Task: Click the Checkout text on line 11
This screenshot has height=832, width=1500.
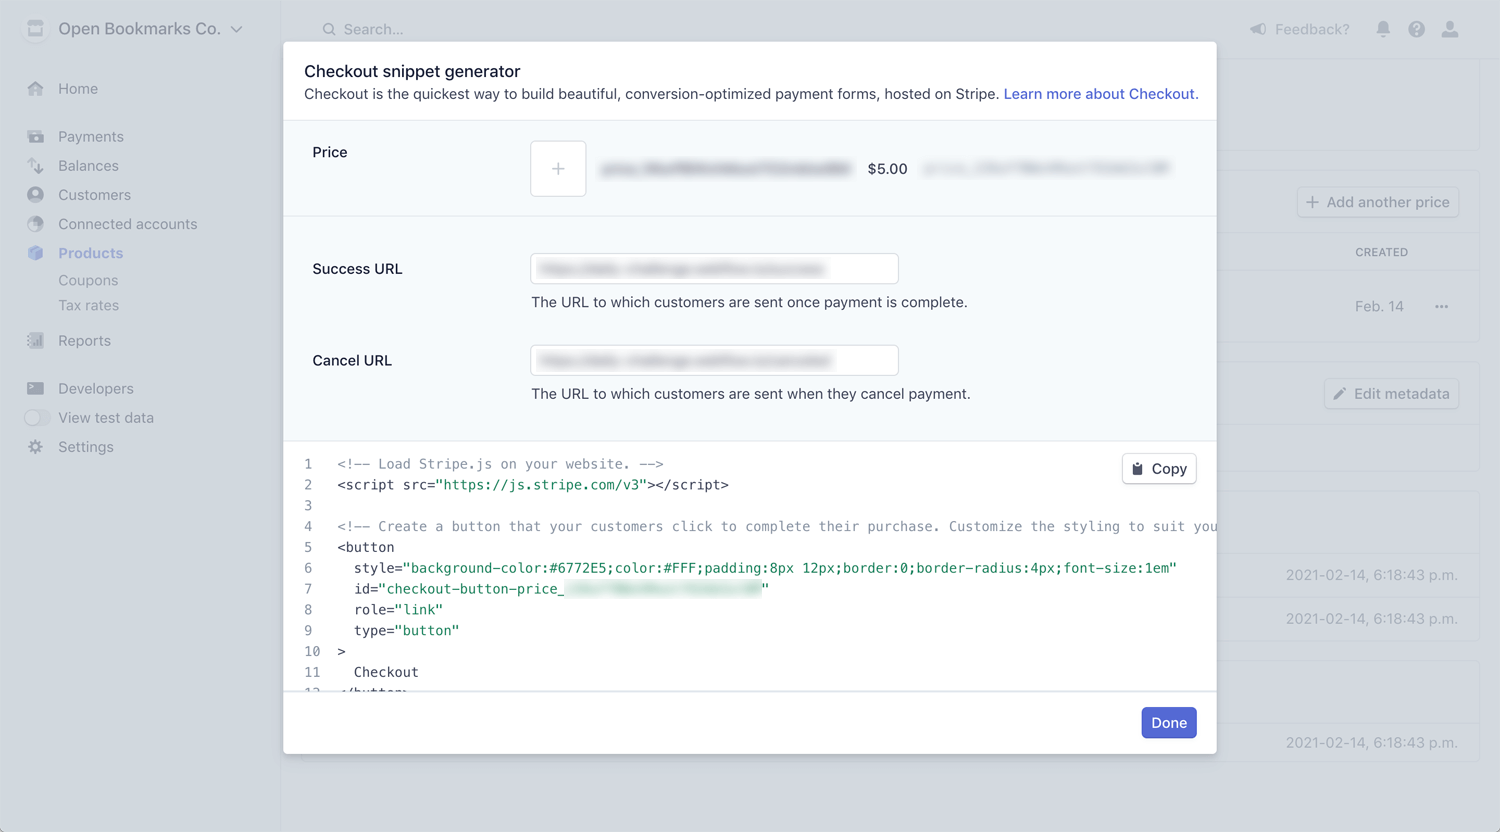Action: [386, 673]
